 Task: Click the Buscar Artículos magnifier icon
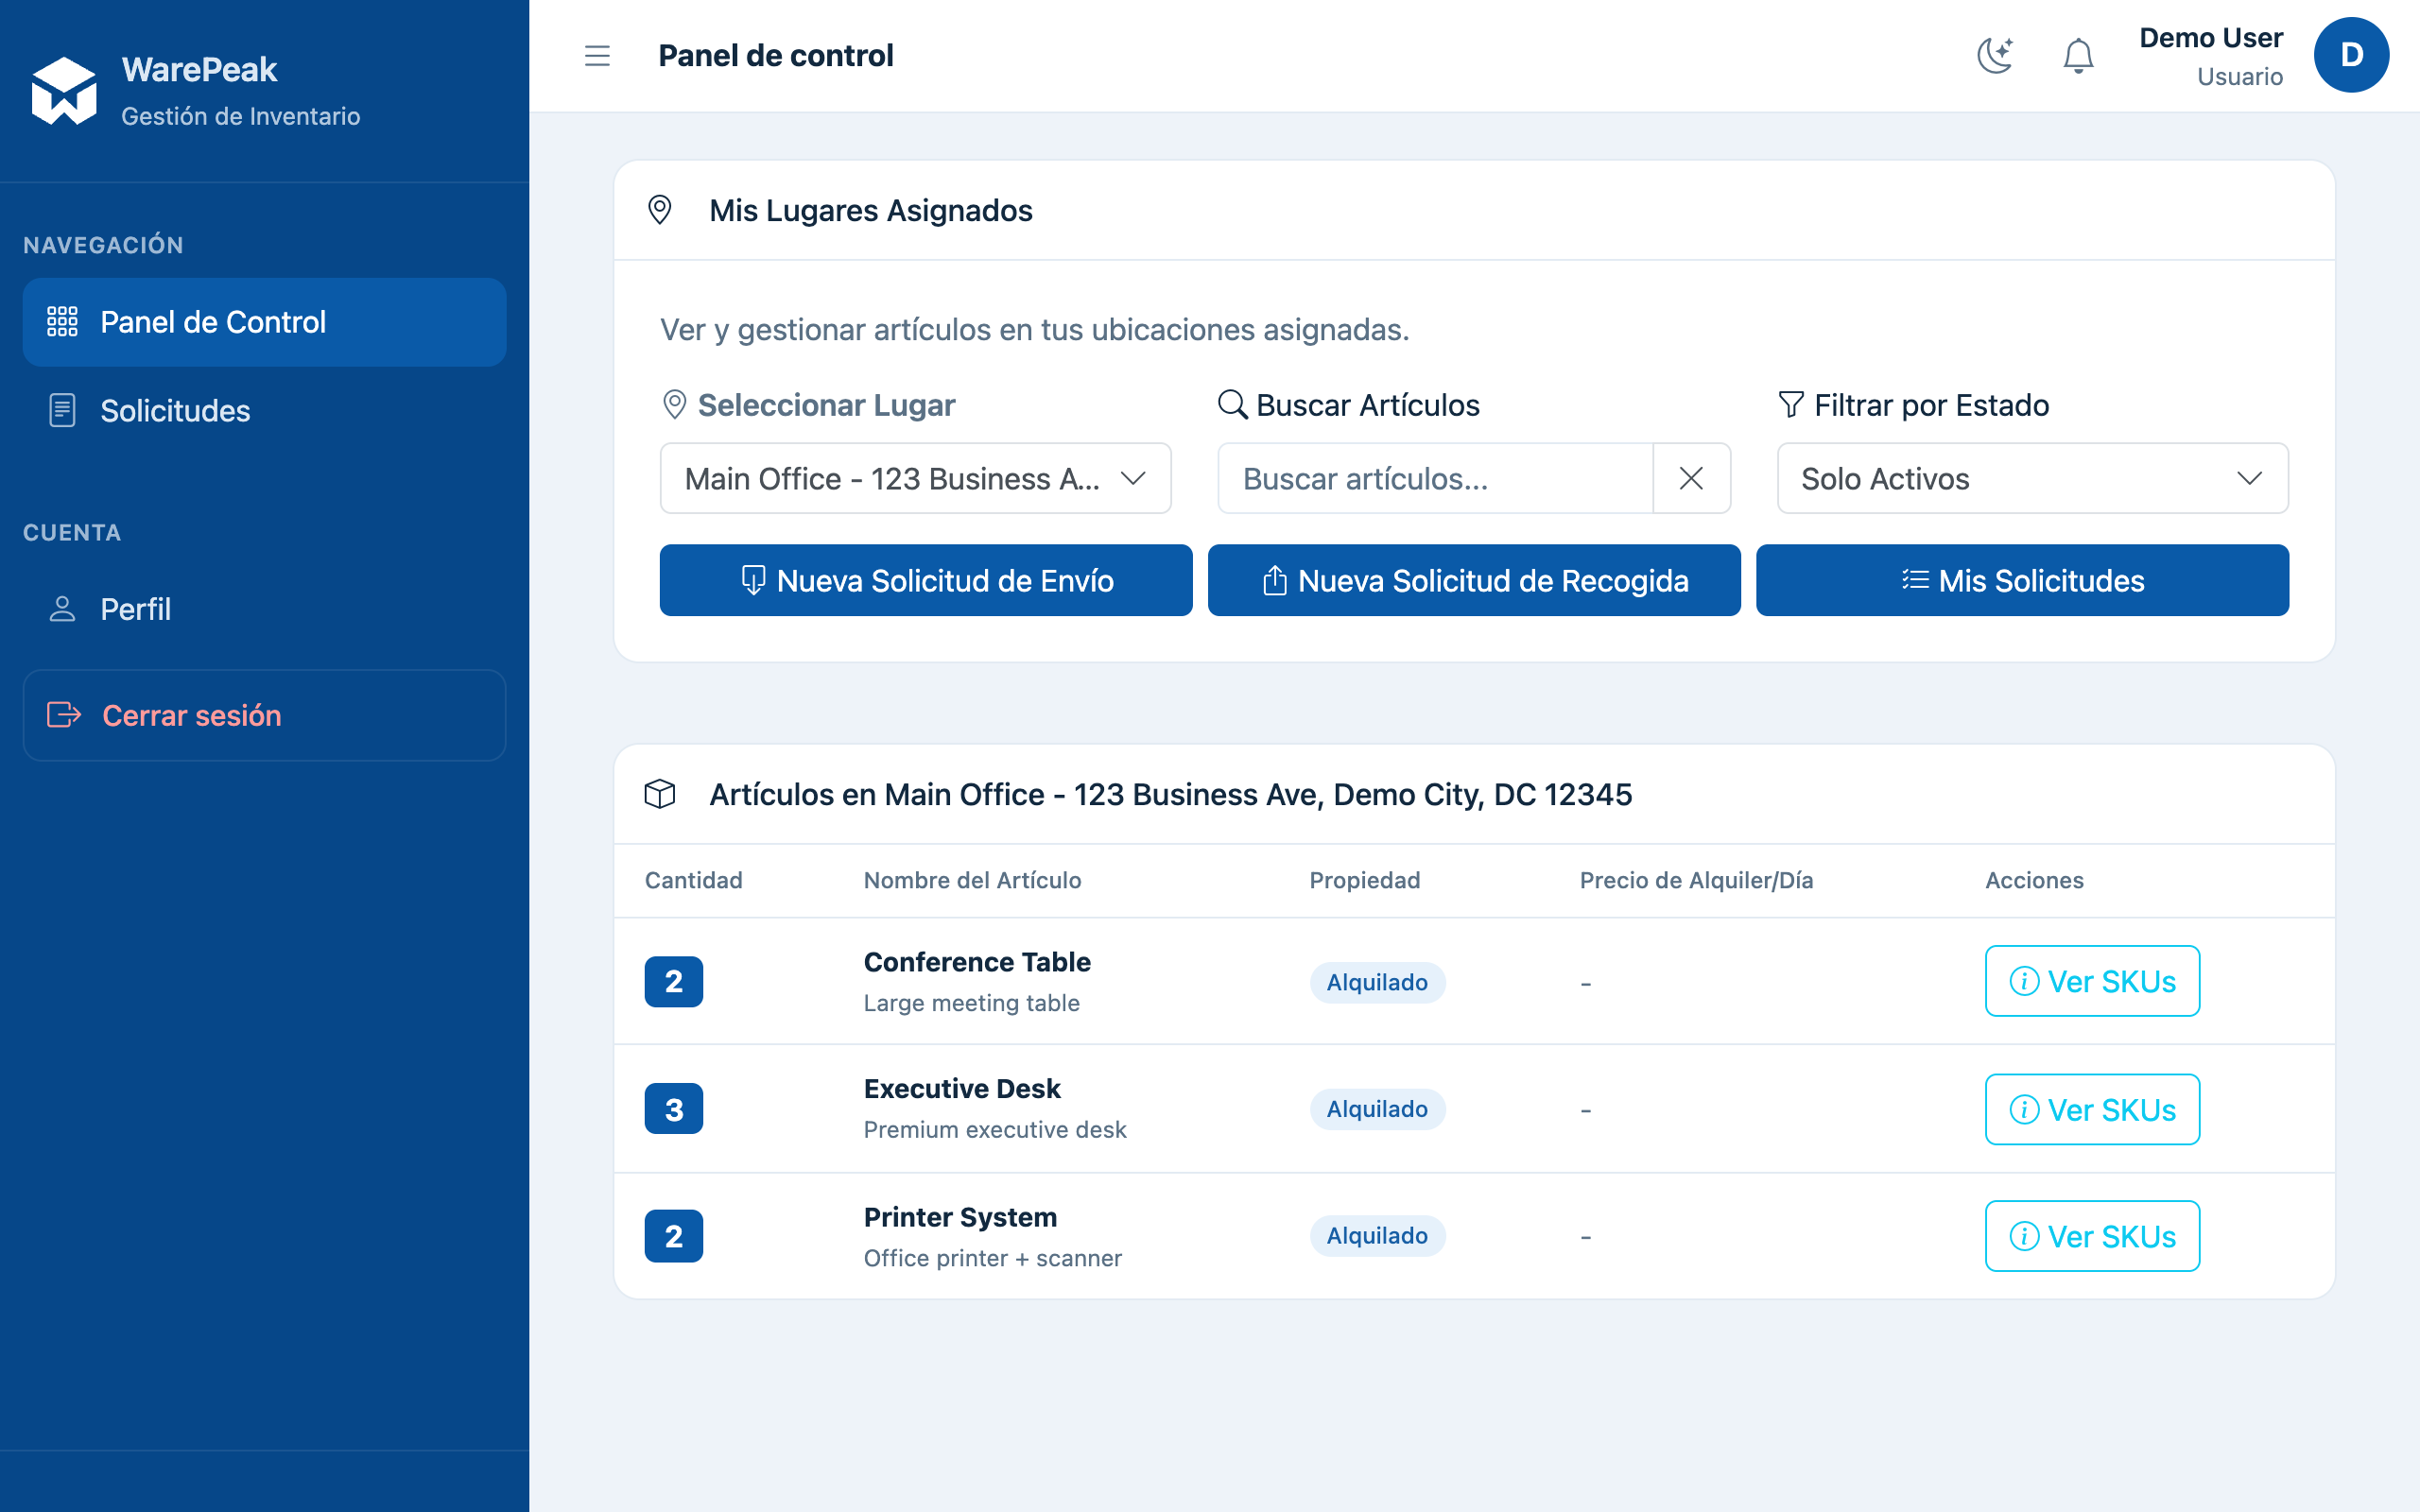click(x=1232, y=405)
